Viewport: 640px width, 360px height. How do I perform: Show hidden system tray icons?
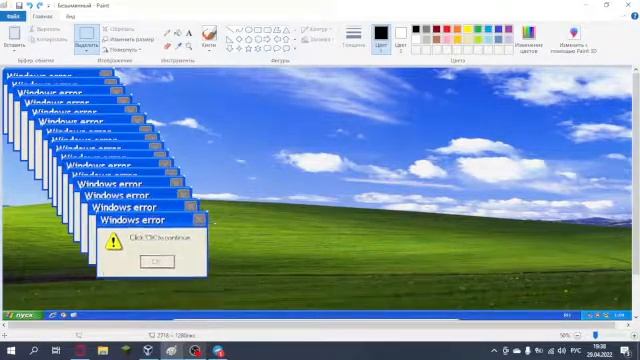(494, 351)
